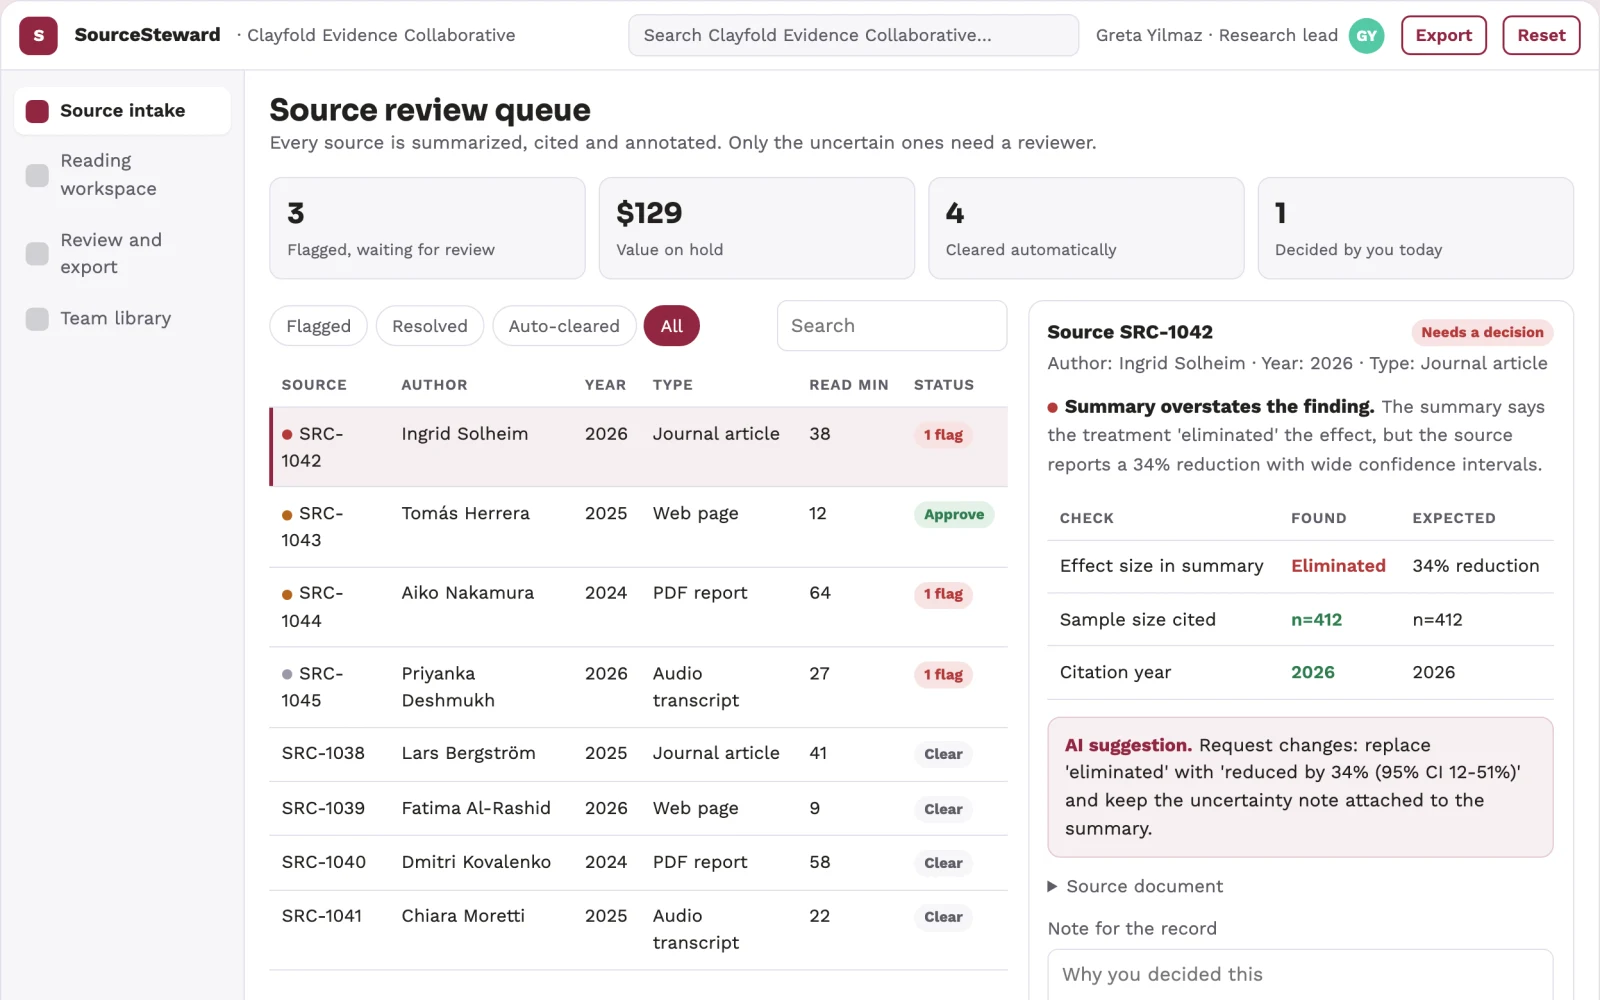Filter queue by Auto-cleared

point(564,326)
